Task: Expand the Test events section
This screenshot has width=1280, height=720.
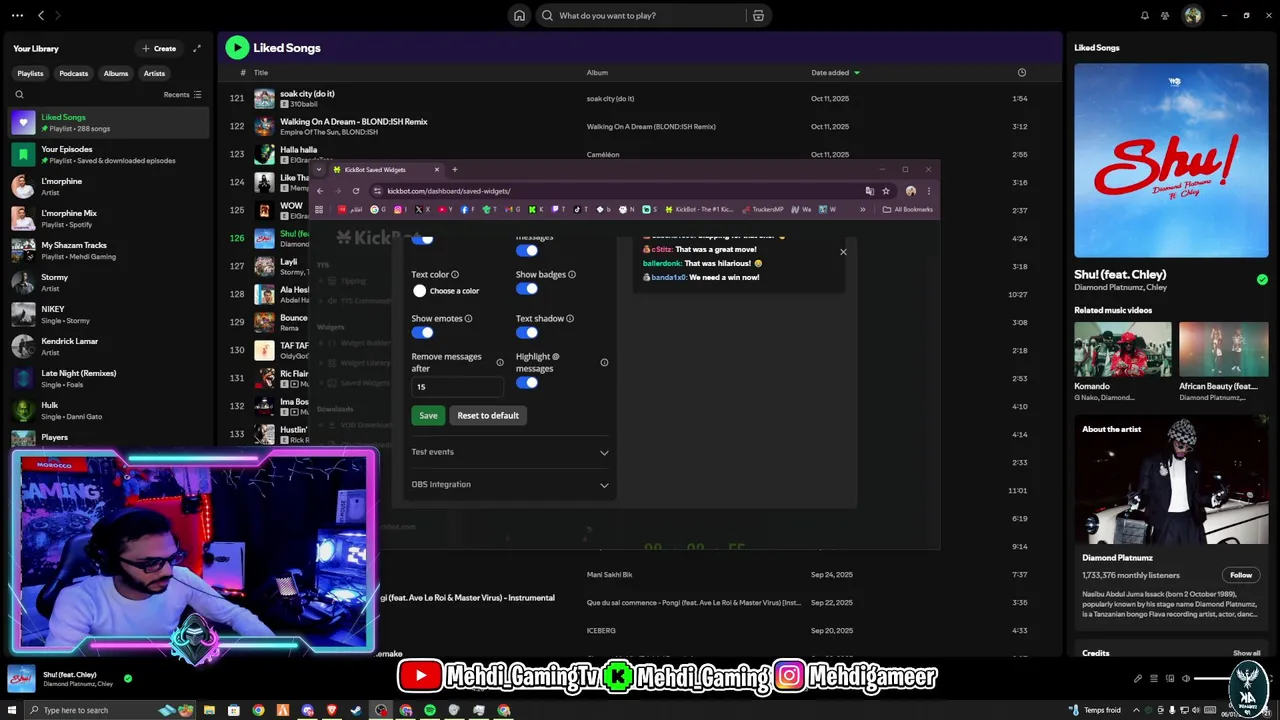Action: 510,452
